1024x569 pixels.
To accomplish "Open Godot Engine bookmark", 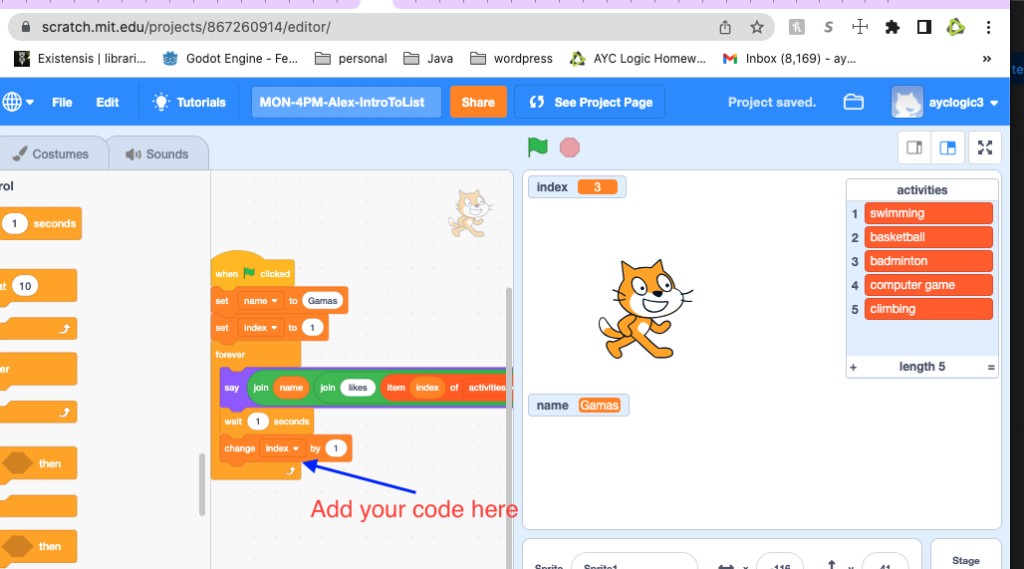I will (230, 59).
